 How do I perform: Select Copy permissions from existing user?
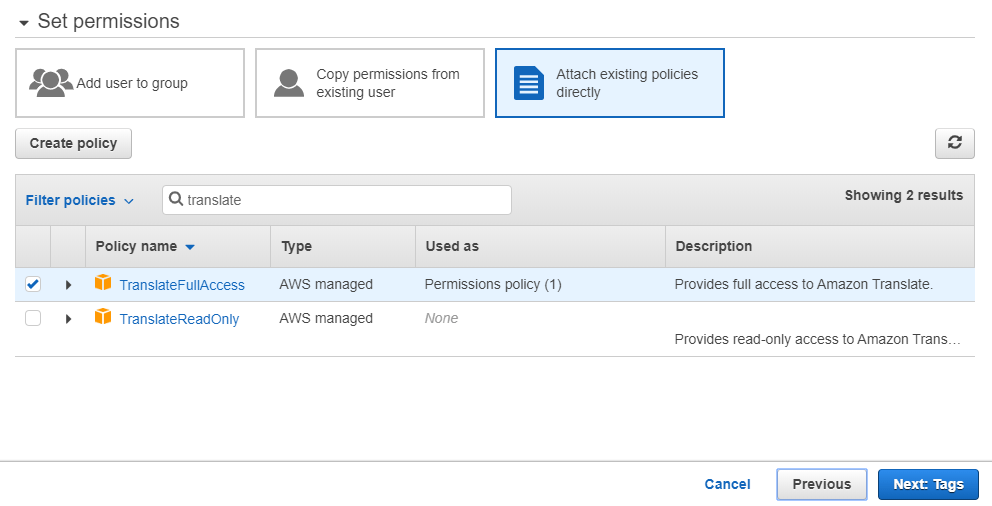pos(369,83)
